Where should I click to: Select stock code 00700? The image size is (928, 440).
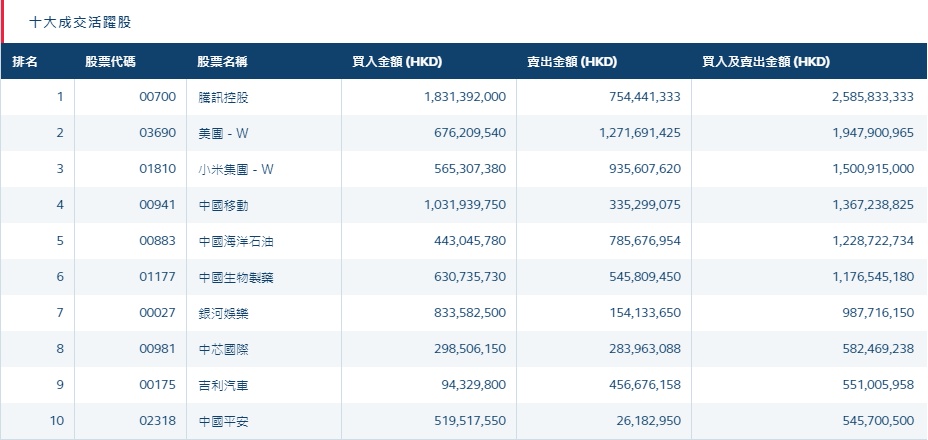click(x=157, y=97)
